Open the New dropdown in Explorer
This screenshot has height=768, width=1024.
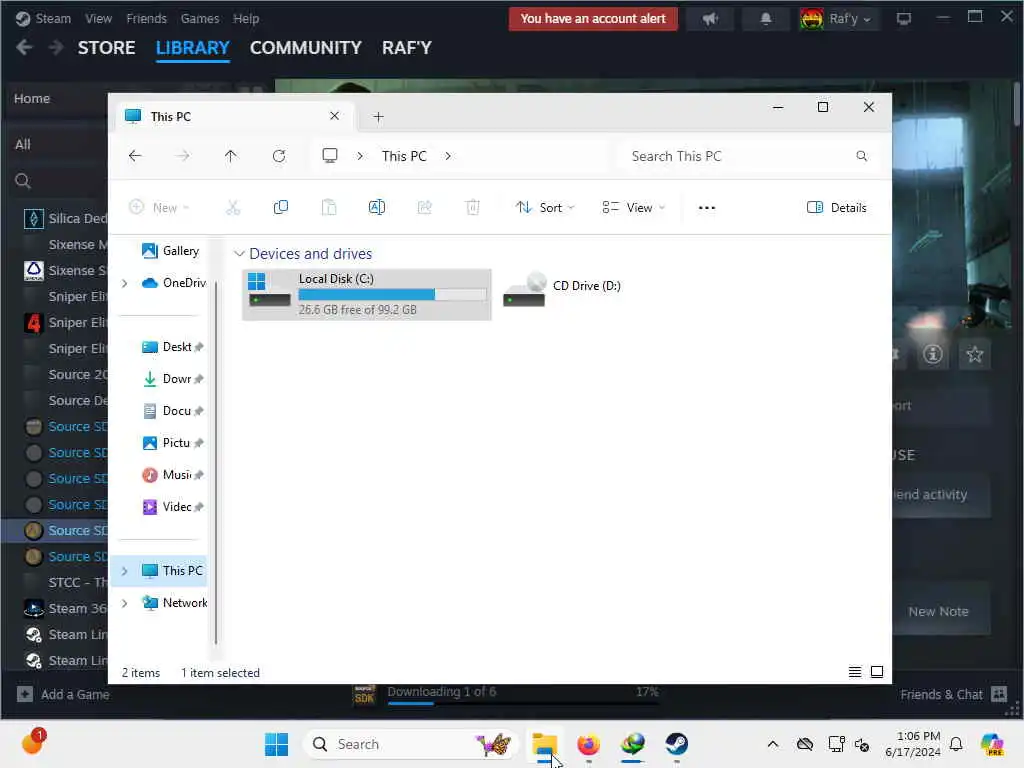pos(159,208)
